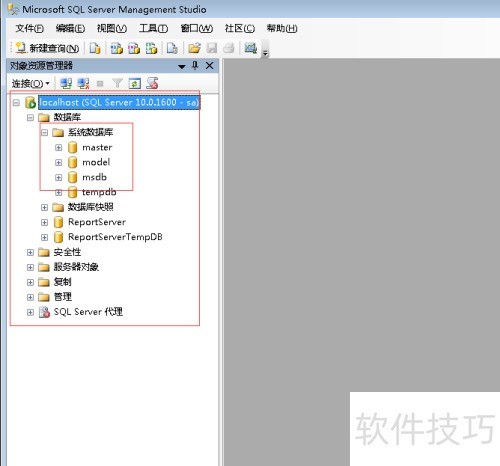Expand the tempdb database node

pos(59,192)
